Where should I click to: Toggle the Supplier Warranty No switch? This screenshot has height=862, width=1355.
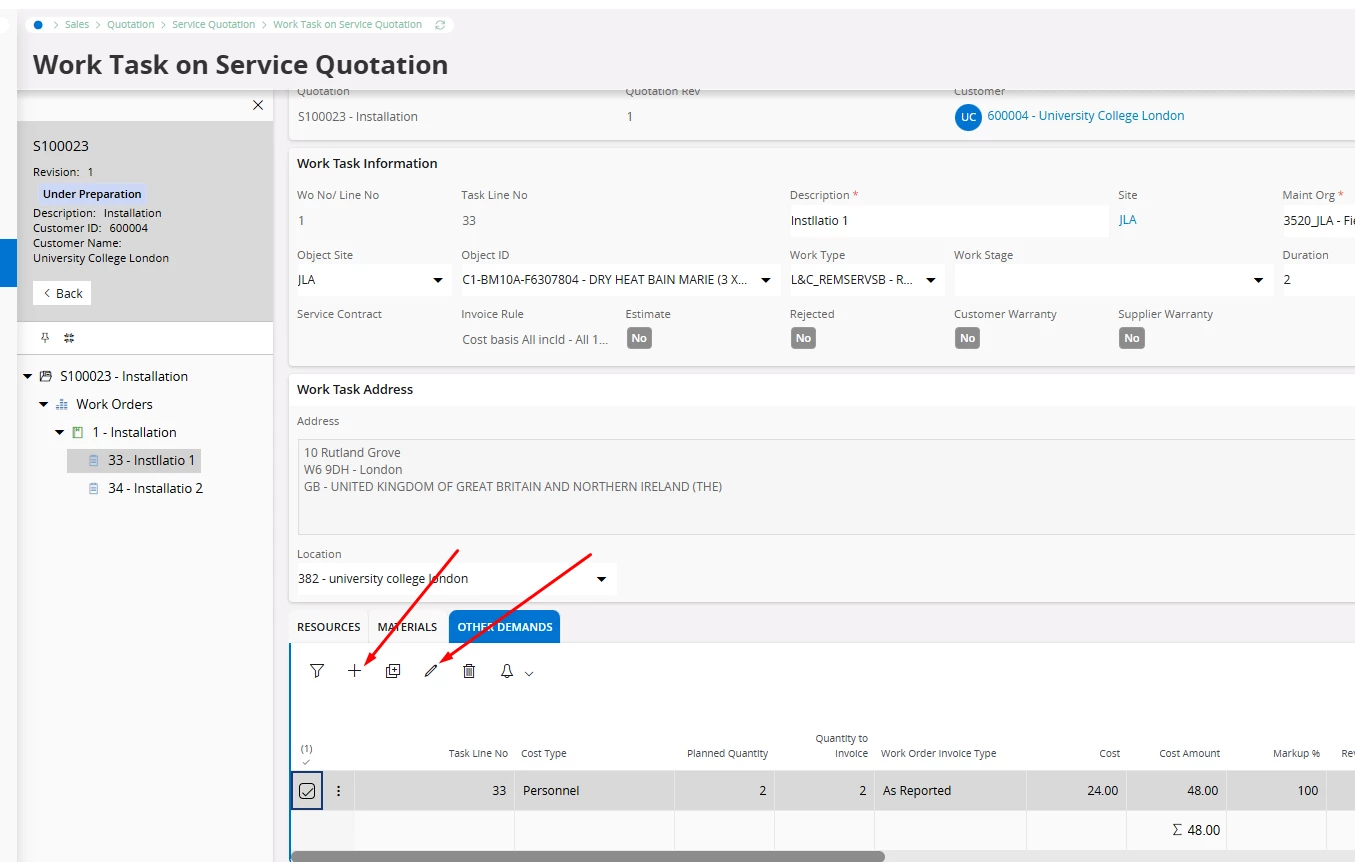pyautogui.click(x=1131, y=338)
